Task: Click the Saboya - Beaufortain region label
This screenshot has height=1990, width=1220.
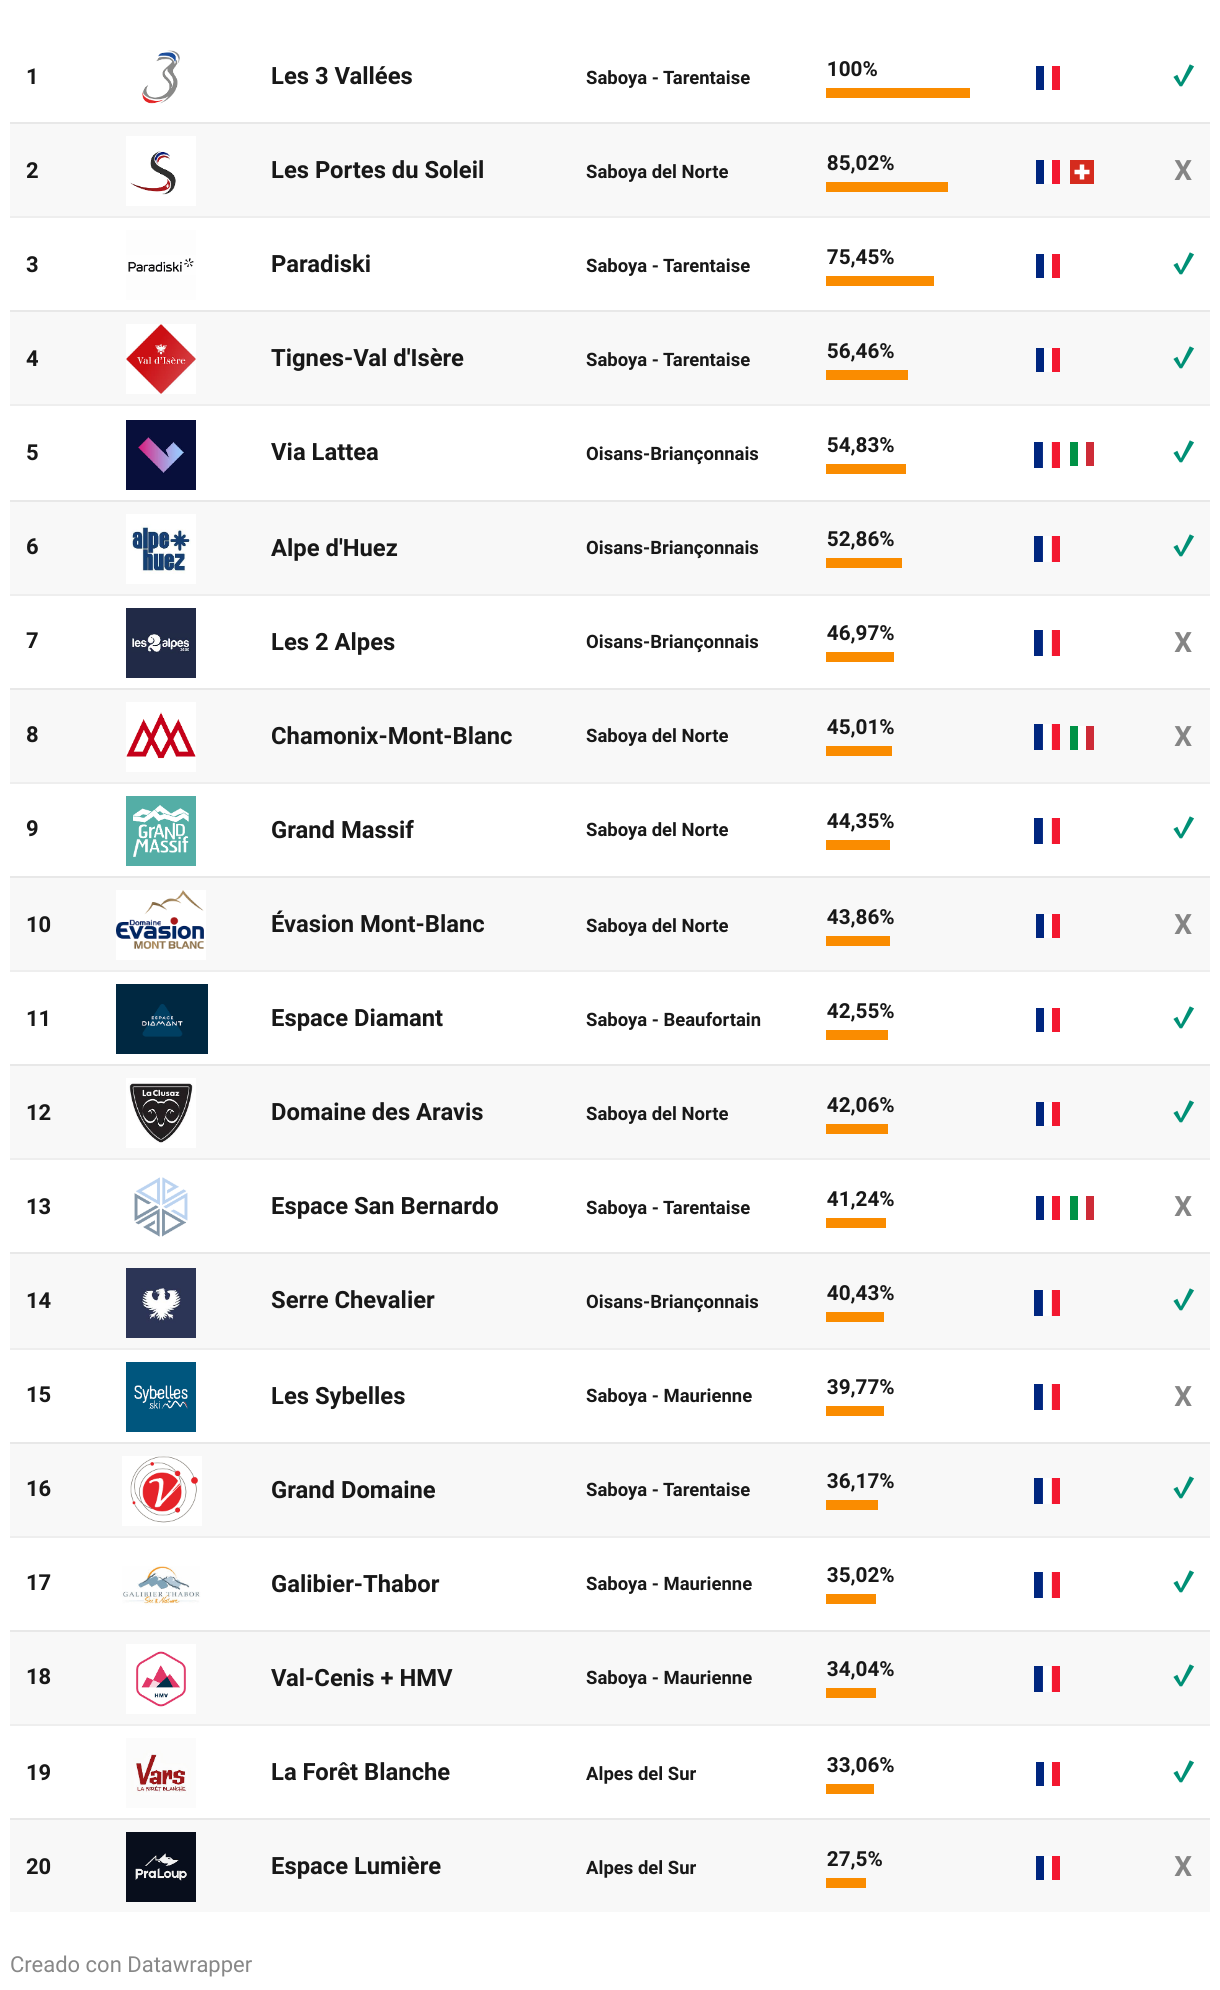Action: click(x=673, y=1019)
